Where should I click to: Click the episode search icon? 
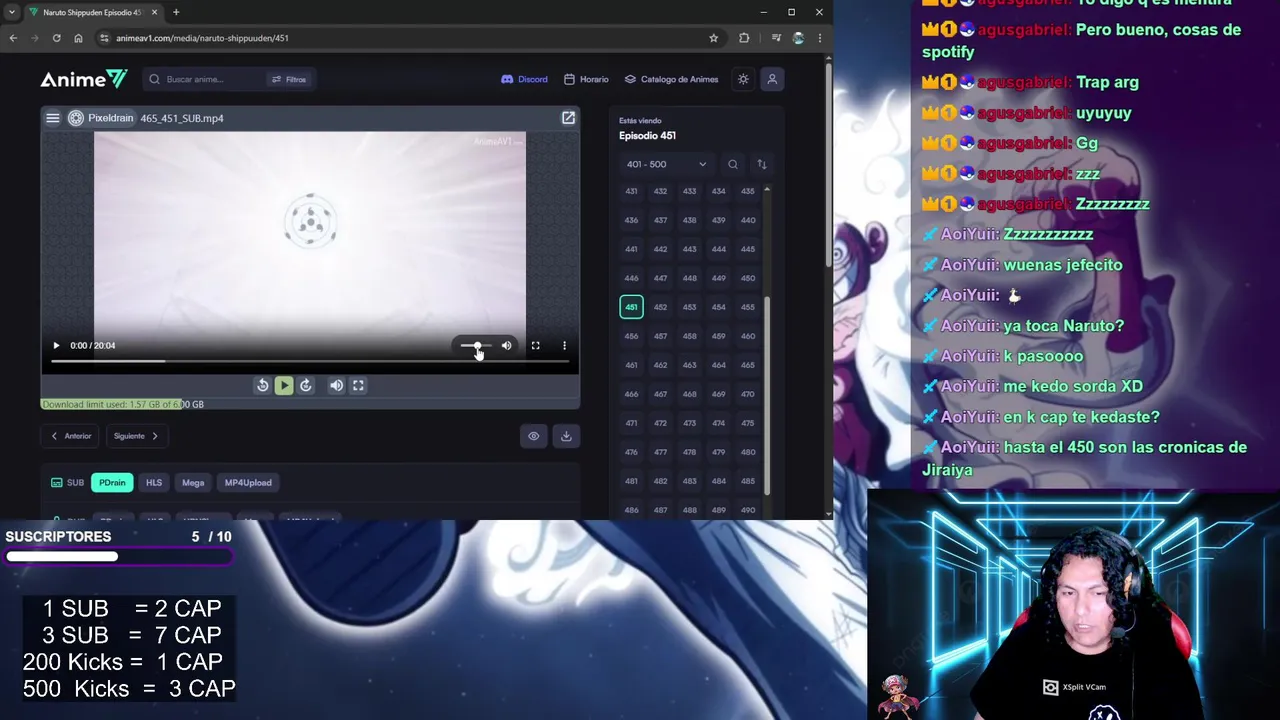(x=733, y=164)
